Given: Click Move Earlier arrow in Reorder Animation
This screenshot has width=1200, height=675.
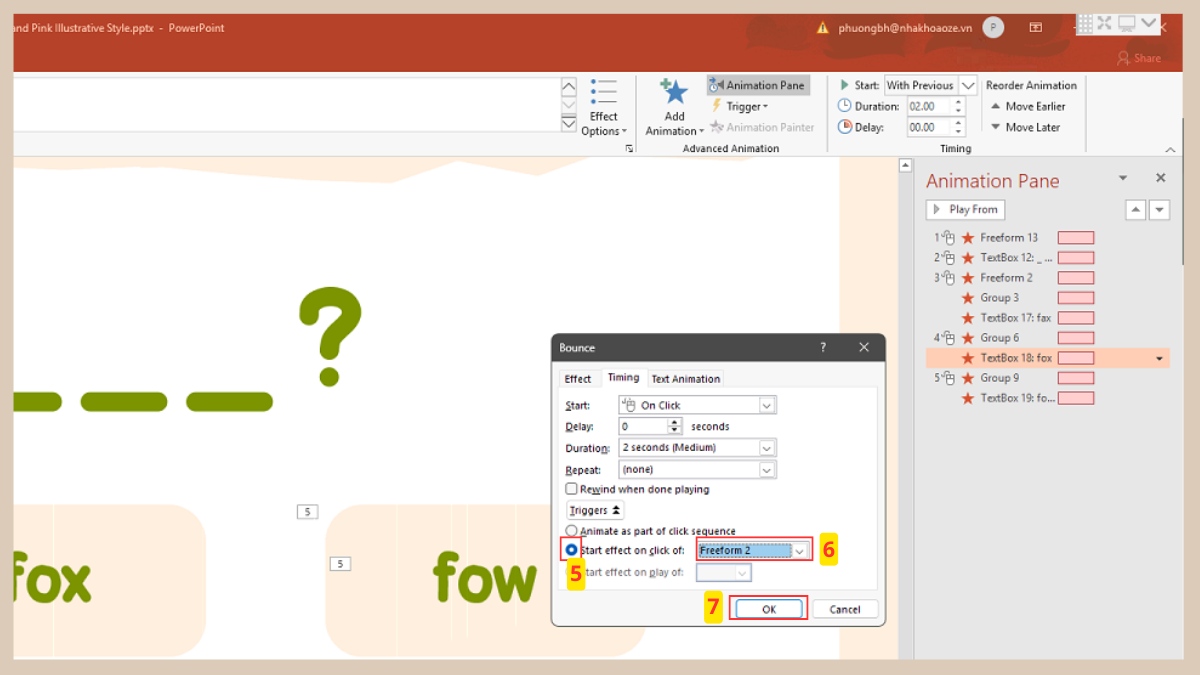Looking at the screenshot, I should tap(996, 106).
